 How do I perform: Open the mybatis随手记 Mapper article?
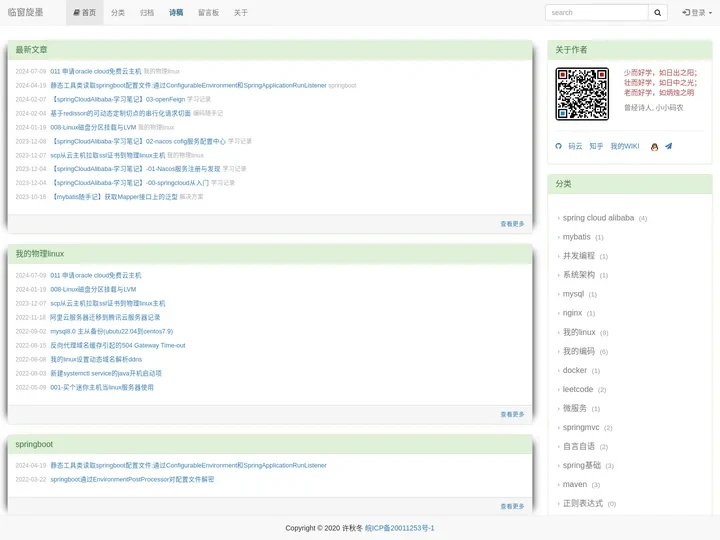pos(114,197)
